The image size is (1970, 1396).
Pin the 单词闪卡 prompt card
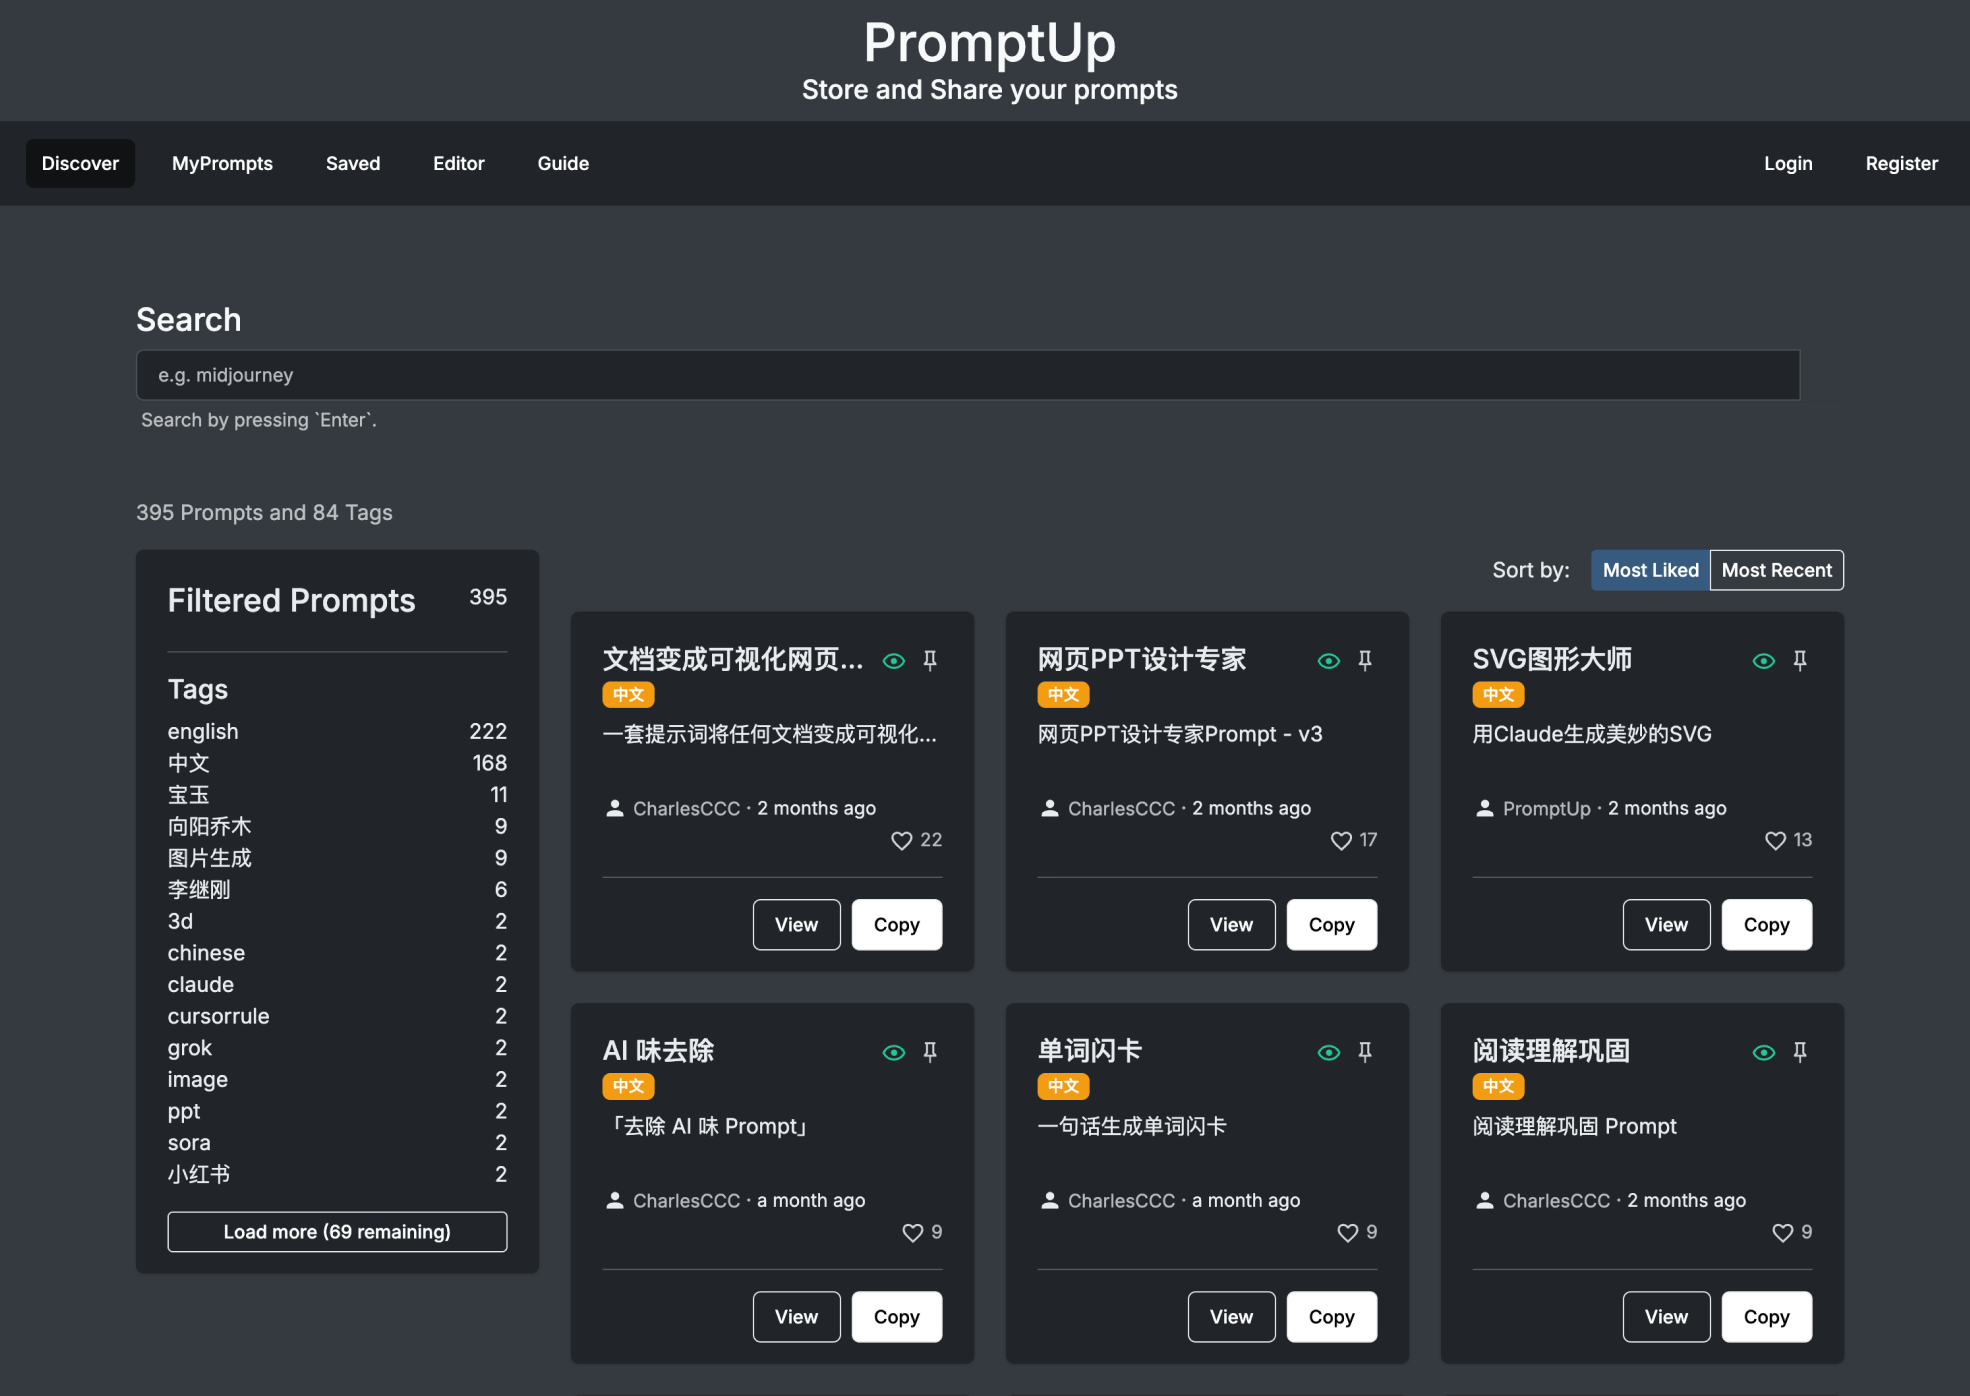coord(1365,1053)
